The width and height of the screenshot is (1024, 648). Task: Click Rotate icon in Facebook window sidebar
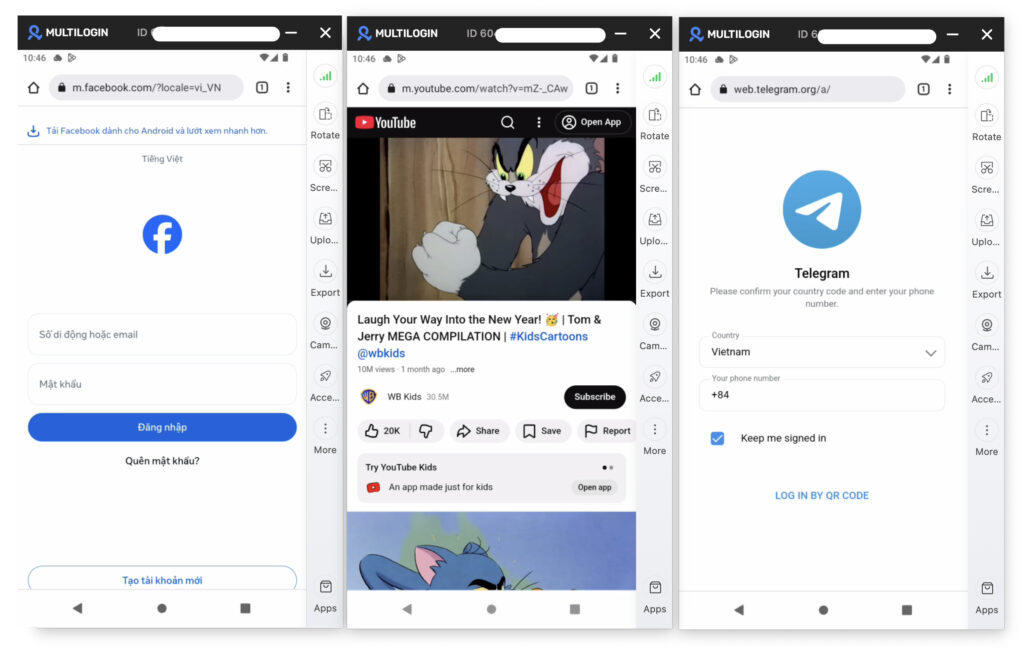(325, 114)
